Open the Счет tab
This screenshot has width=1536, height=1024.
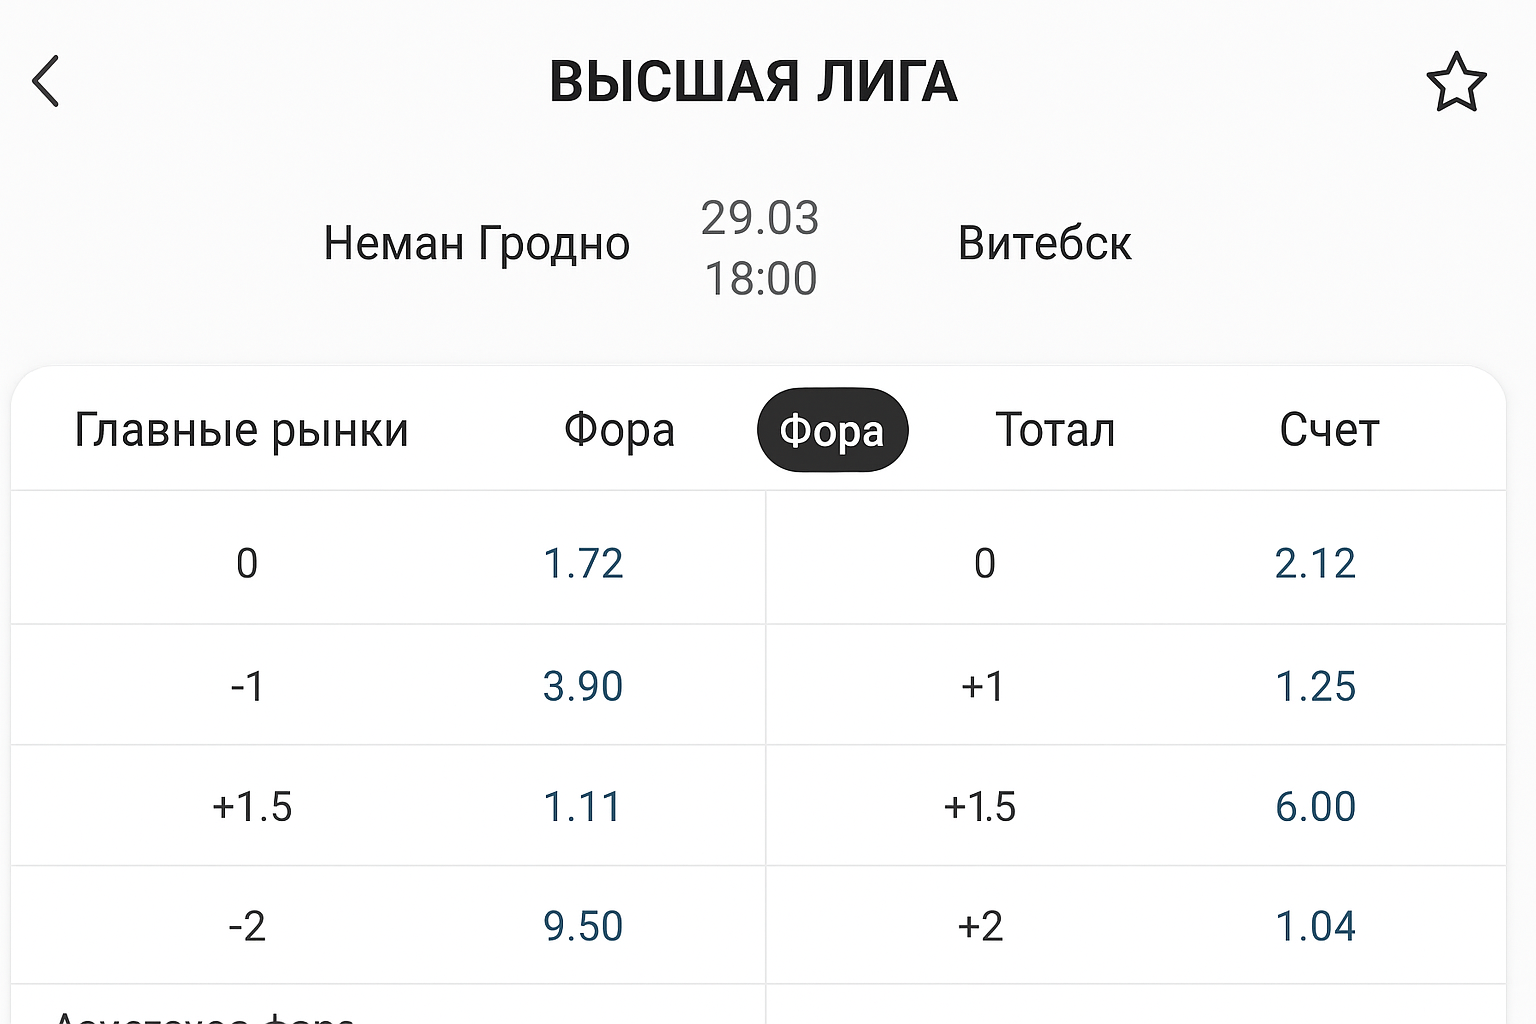[x=1329, y=430]
